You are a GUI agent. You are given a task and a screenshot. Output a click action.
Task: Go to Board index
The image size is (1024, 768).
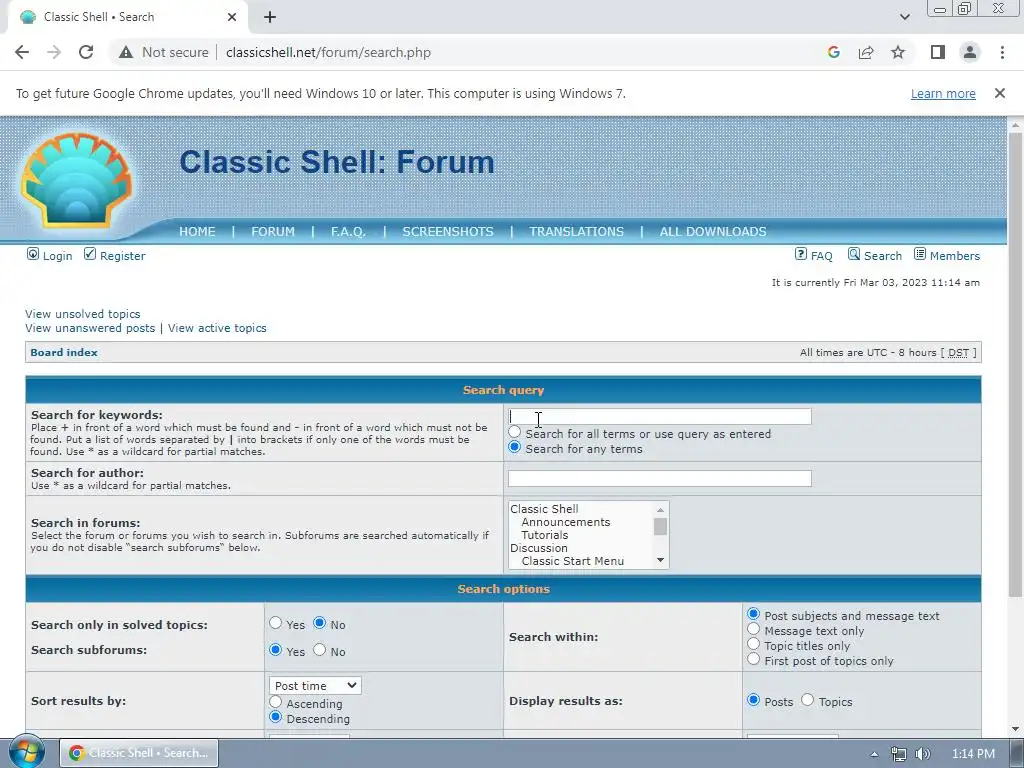click(64, 353)
